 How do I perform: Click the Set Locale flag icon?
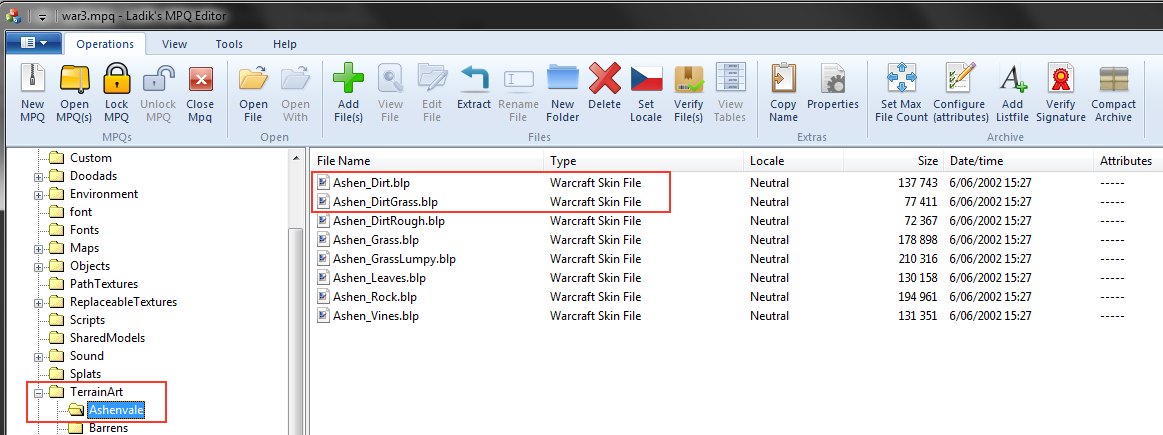[x=646, y=79]
